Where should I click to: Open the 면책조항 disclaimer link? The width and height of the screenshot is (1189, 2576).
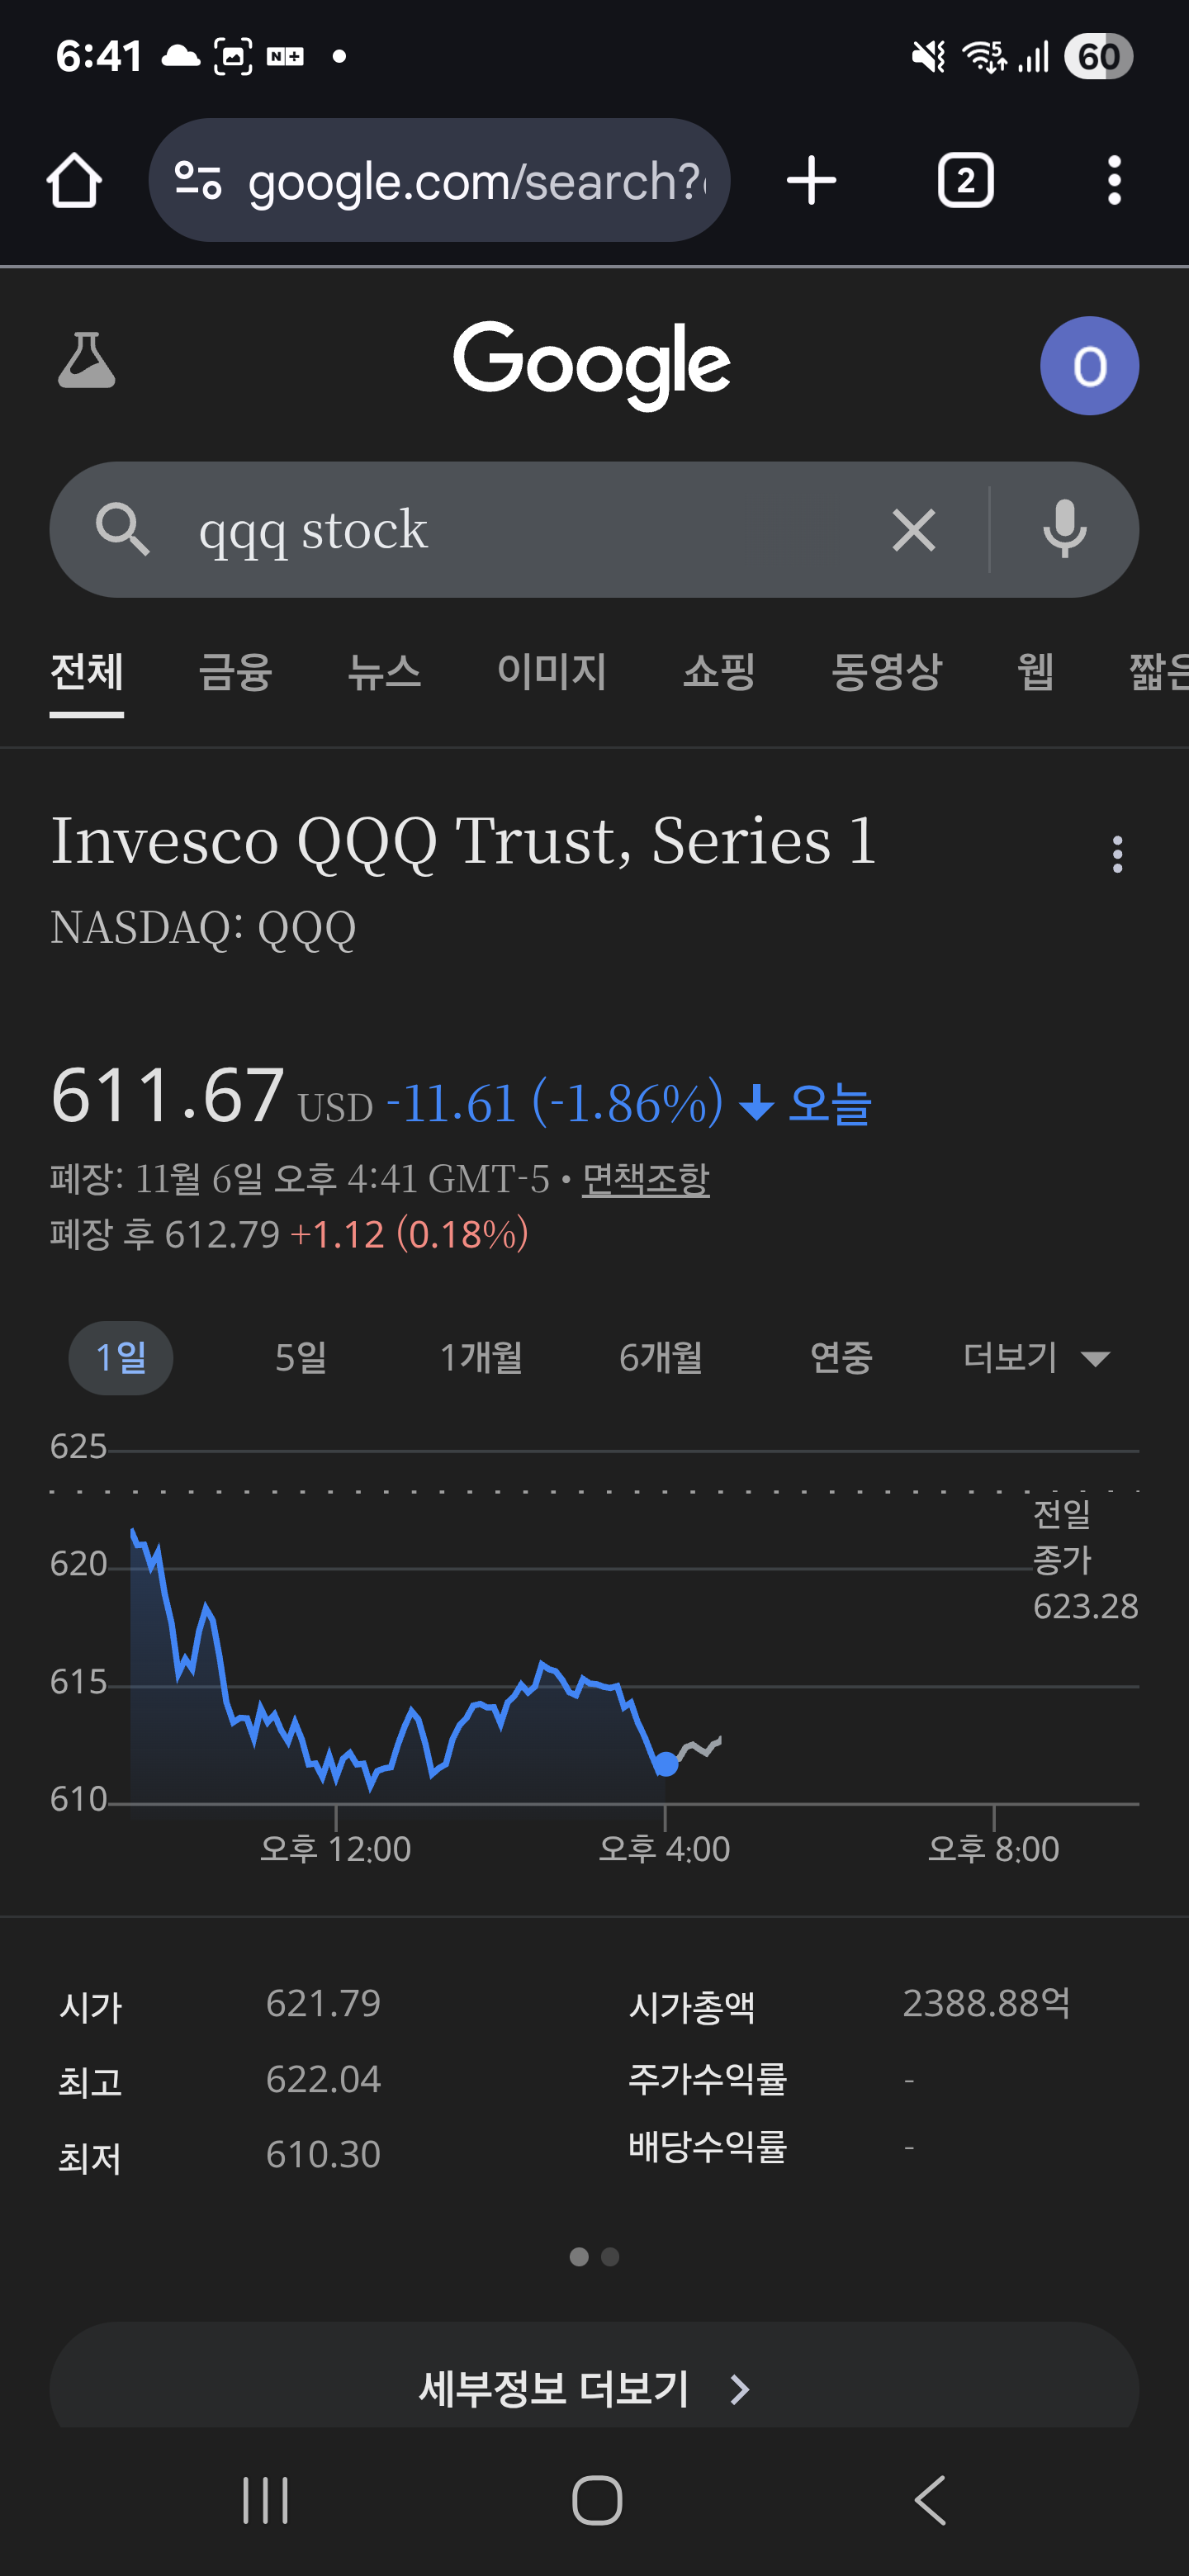[x=645, y=1180]
